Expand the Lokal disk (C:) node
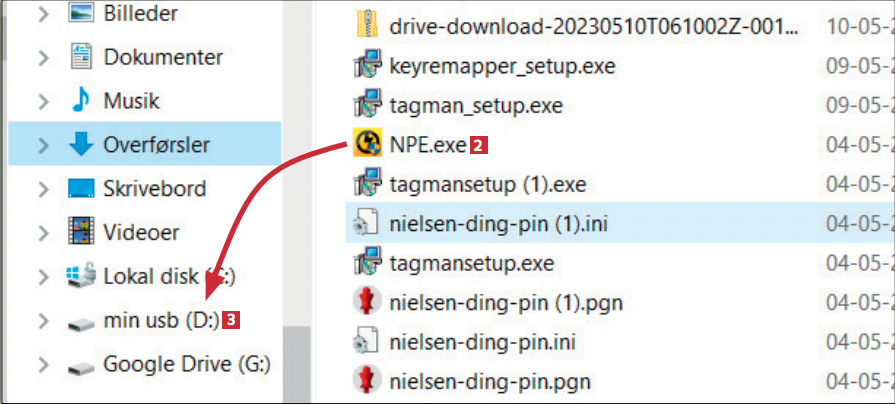This screenshot has width=895, height=404. point(42,276)
